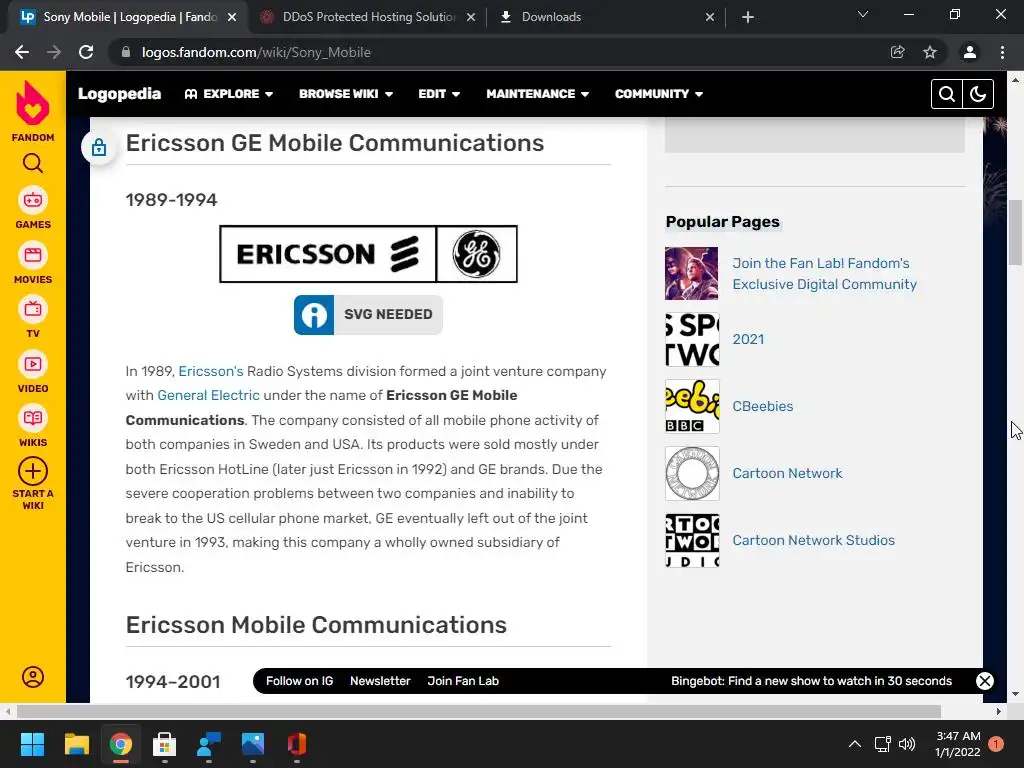The height and width of the screenshot is (768, 1024).
Task: Open File Explorer from taskbar
Action: pyautogui.click(x=76, y=744)
